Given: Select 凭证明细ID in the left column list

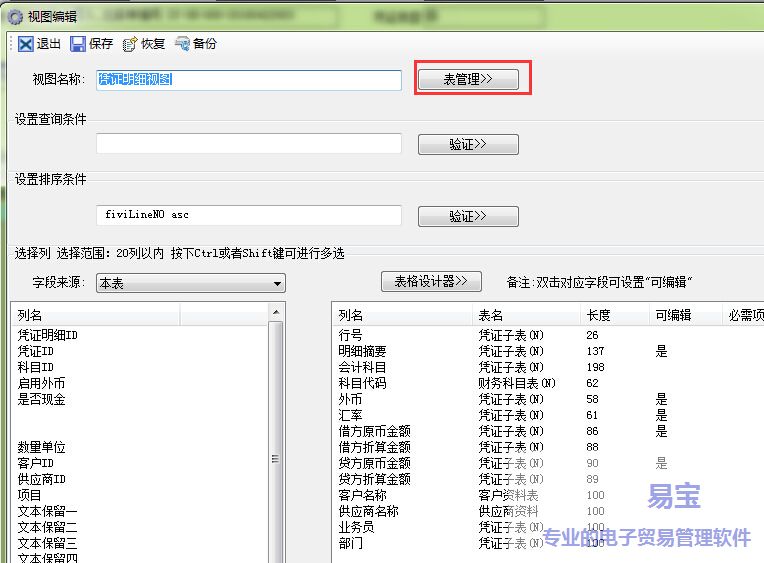Looking at the screenshot, I should point(47,335).
